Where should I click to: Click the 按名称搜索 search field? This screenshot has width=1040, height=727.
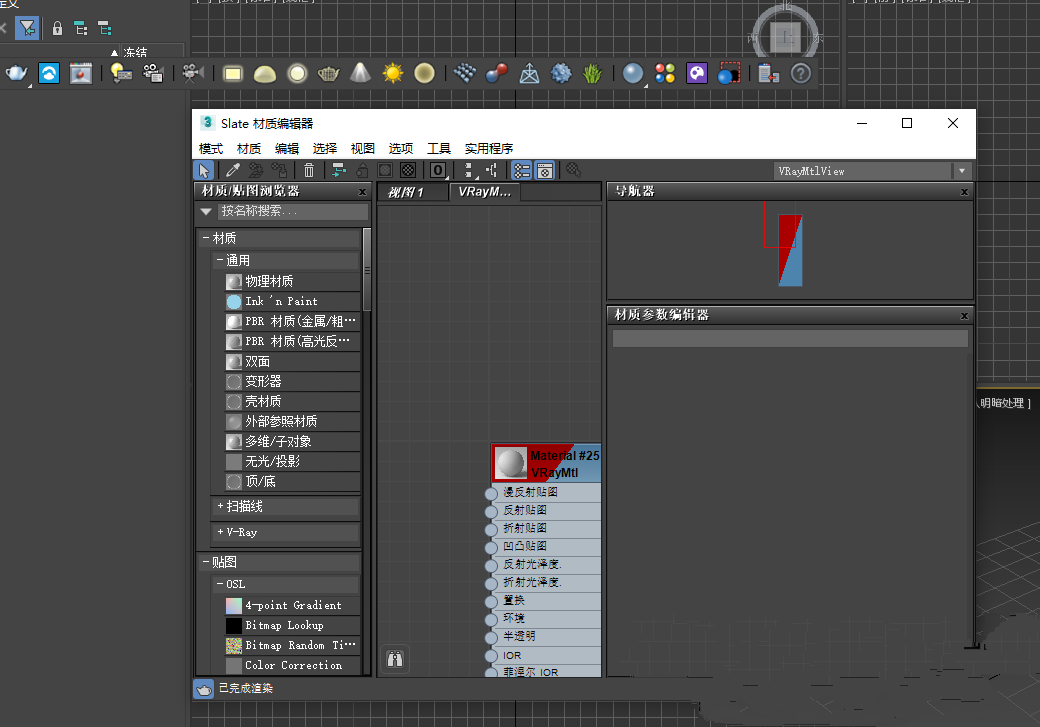point(293,212)
